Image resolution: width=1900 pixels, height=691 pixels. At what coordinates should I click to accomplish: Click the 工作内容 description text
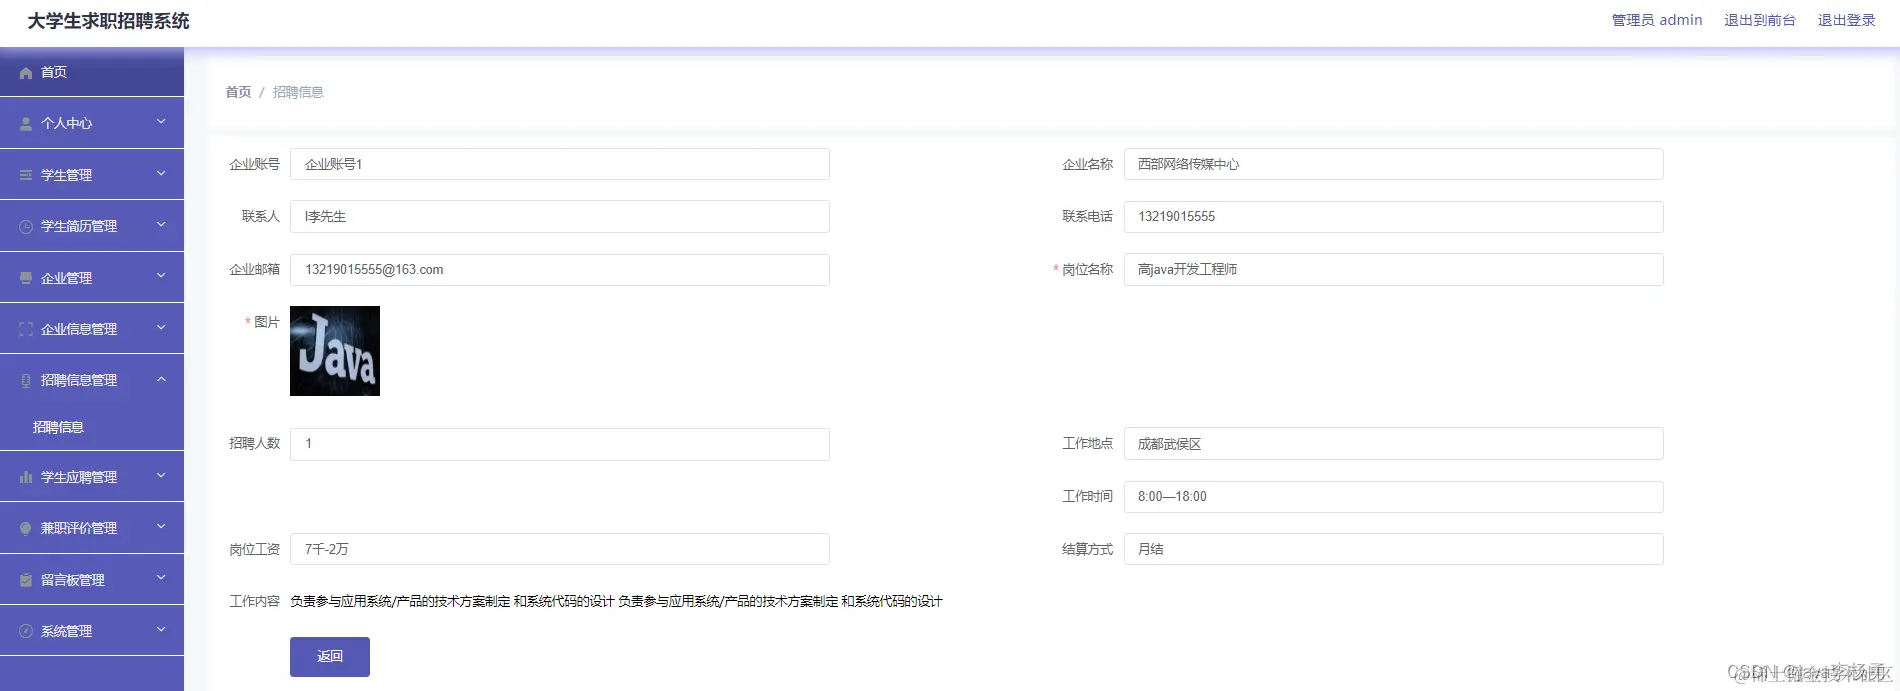(616, 601)
